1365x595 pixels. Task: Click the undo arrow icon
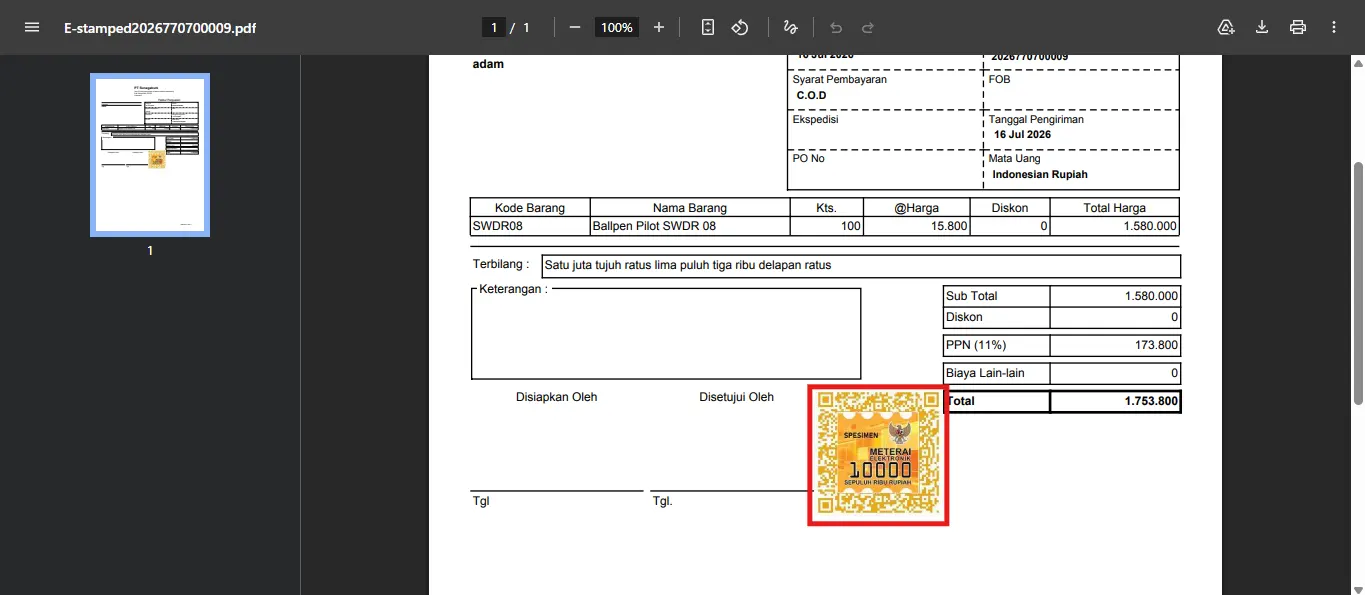pos(836,27)
